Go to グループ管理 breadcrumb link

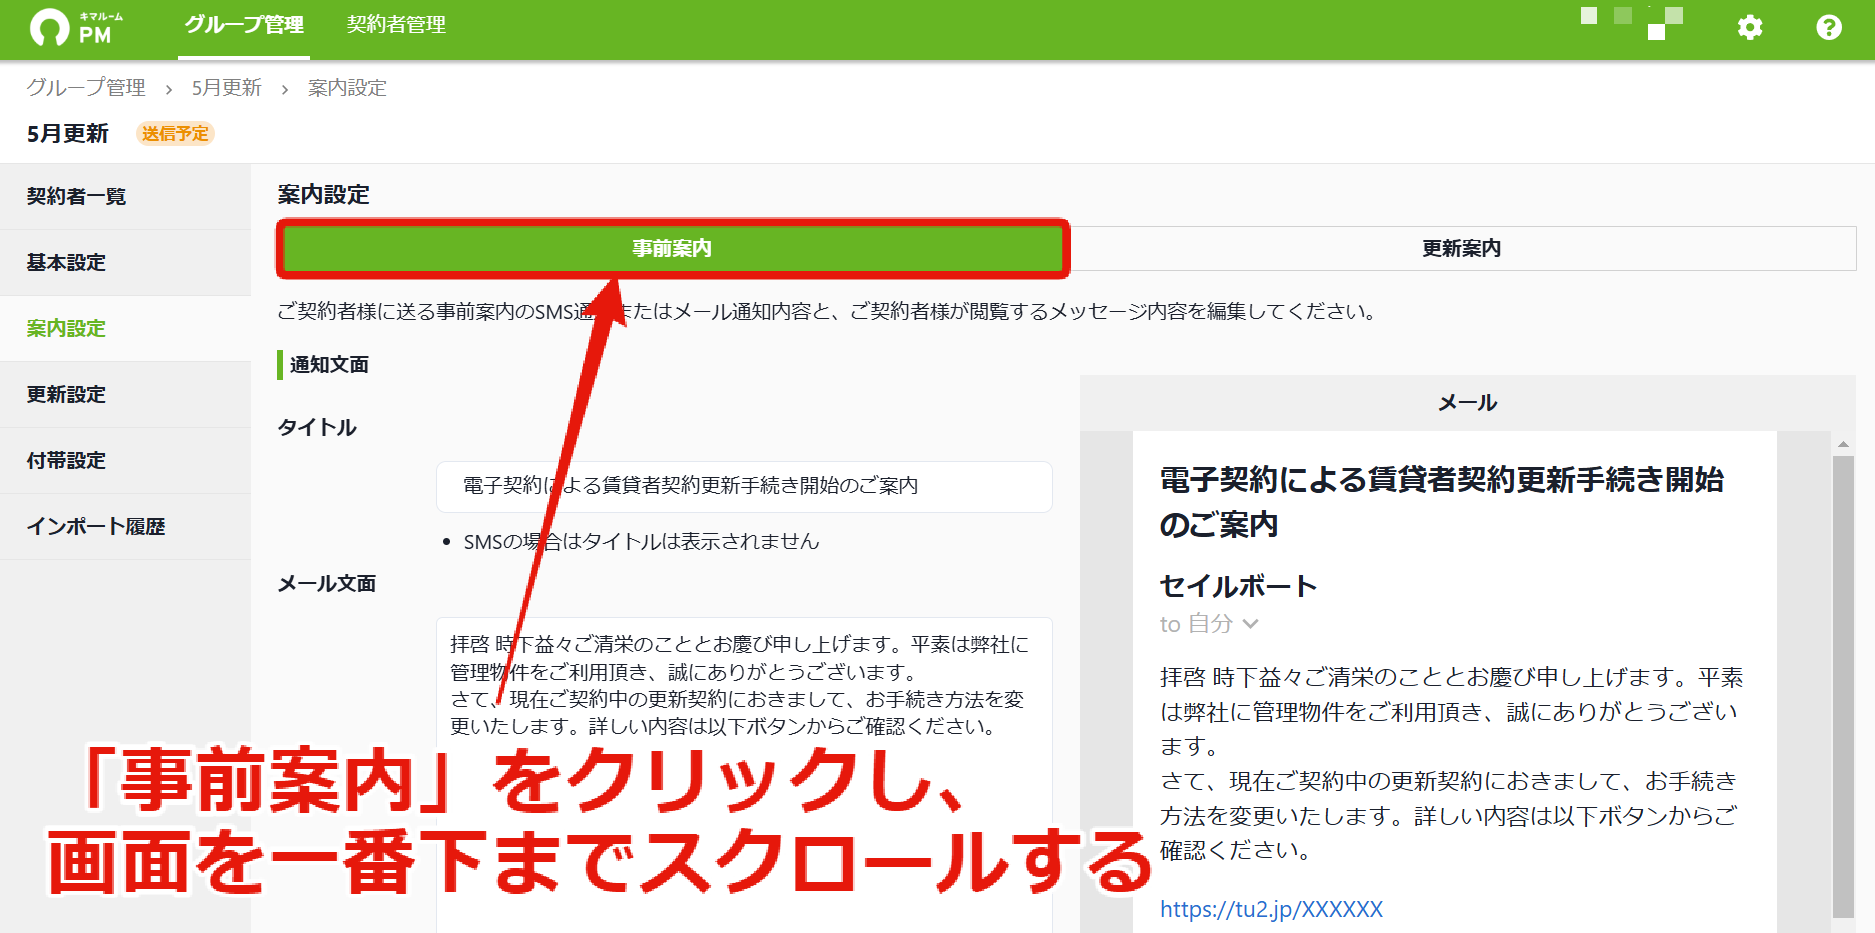point(86,88)
